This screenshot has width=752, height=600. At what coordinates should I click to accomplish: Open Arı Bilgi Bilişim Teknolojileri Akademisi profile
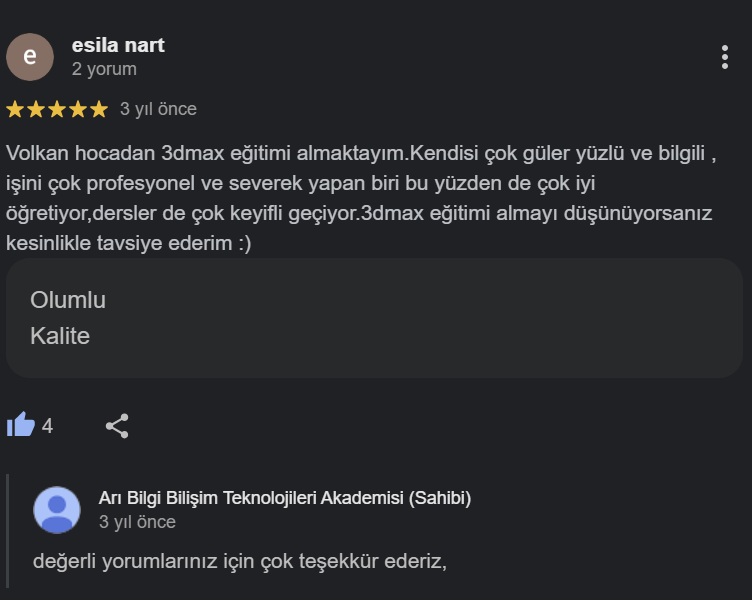(285, 498)
